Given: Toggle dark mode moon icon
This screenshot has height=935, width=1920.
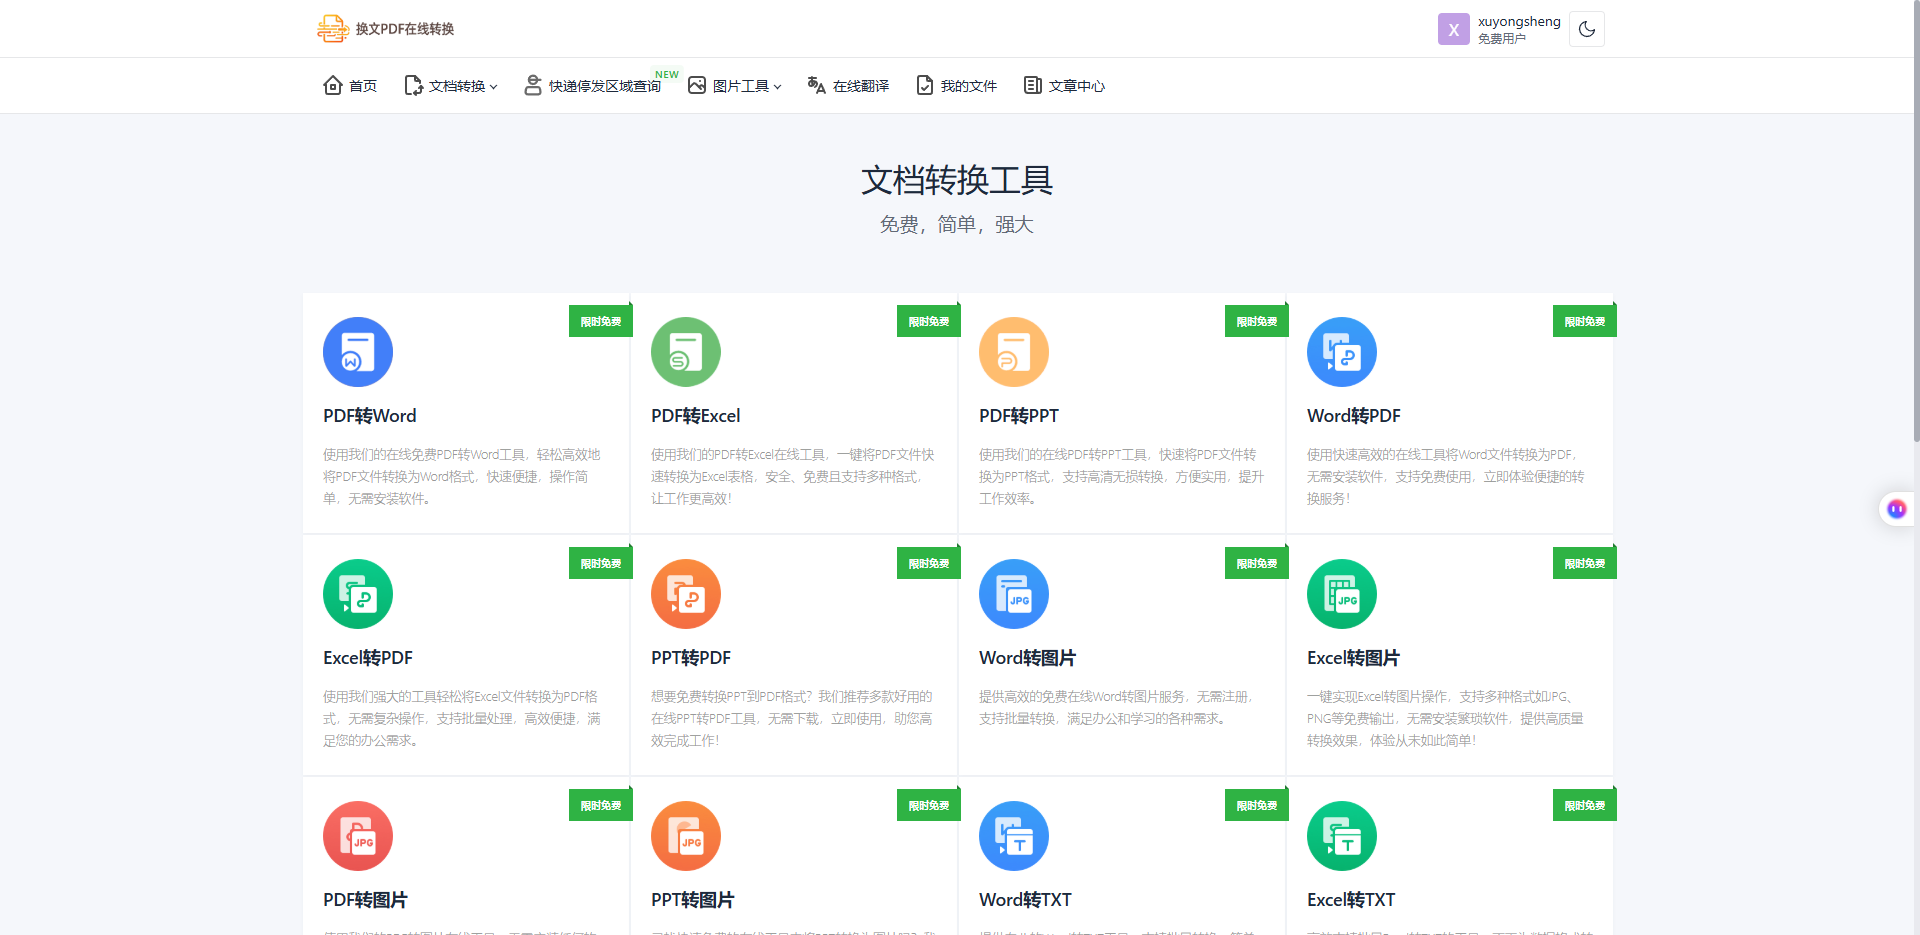Looking at the screenshot, I should click(1587, 29).
